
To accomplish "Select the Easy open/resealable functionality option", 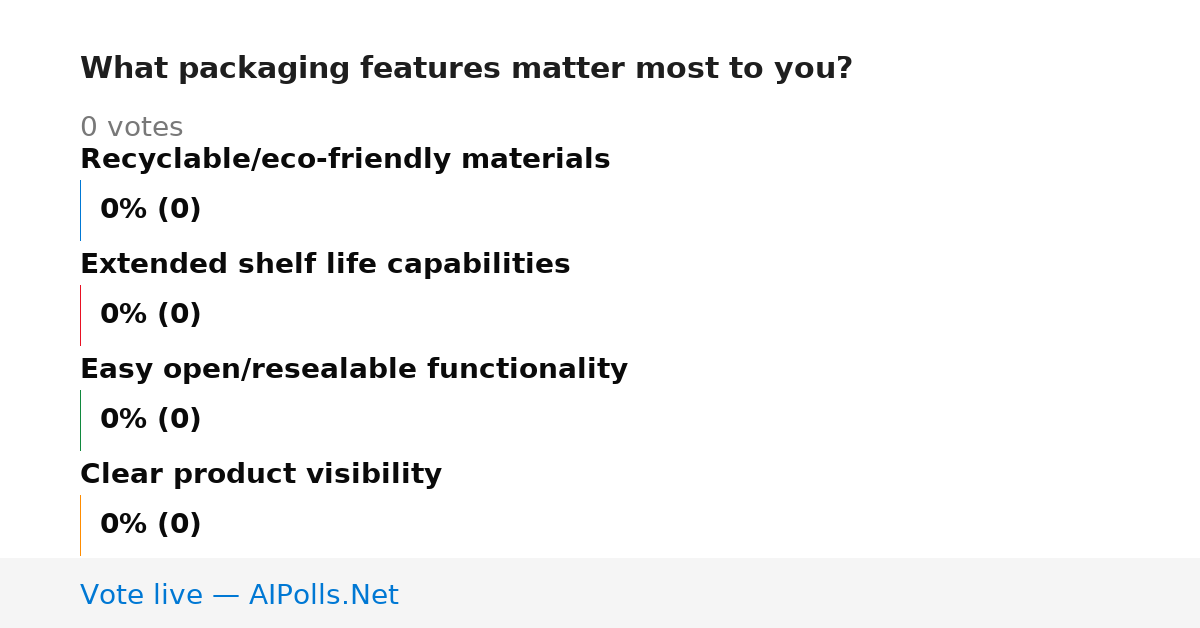I will (354, 370).
